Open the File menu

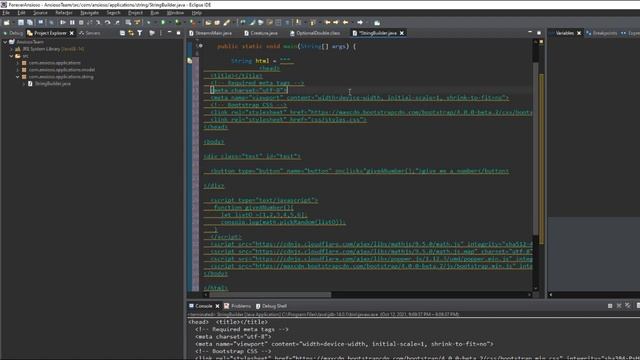6,13
